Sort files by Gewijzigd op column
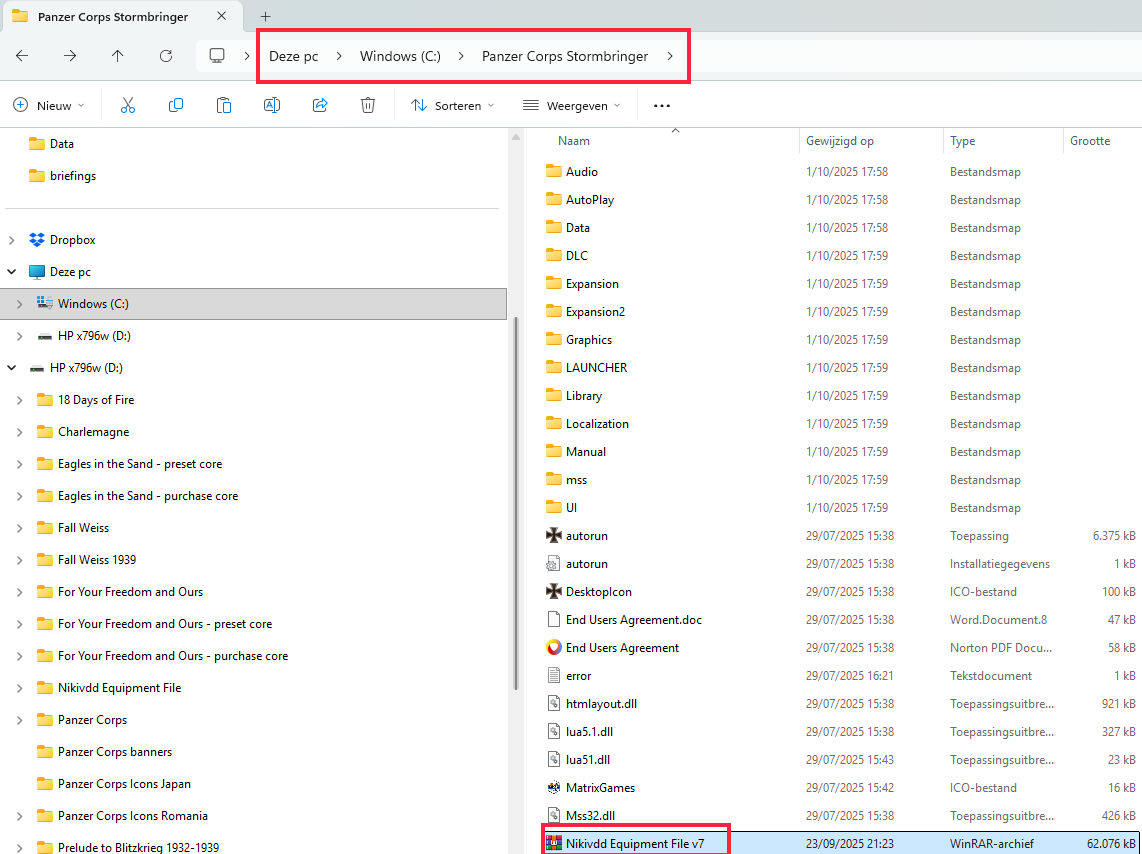 point(840,141)
